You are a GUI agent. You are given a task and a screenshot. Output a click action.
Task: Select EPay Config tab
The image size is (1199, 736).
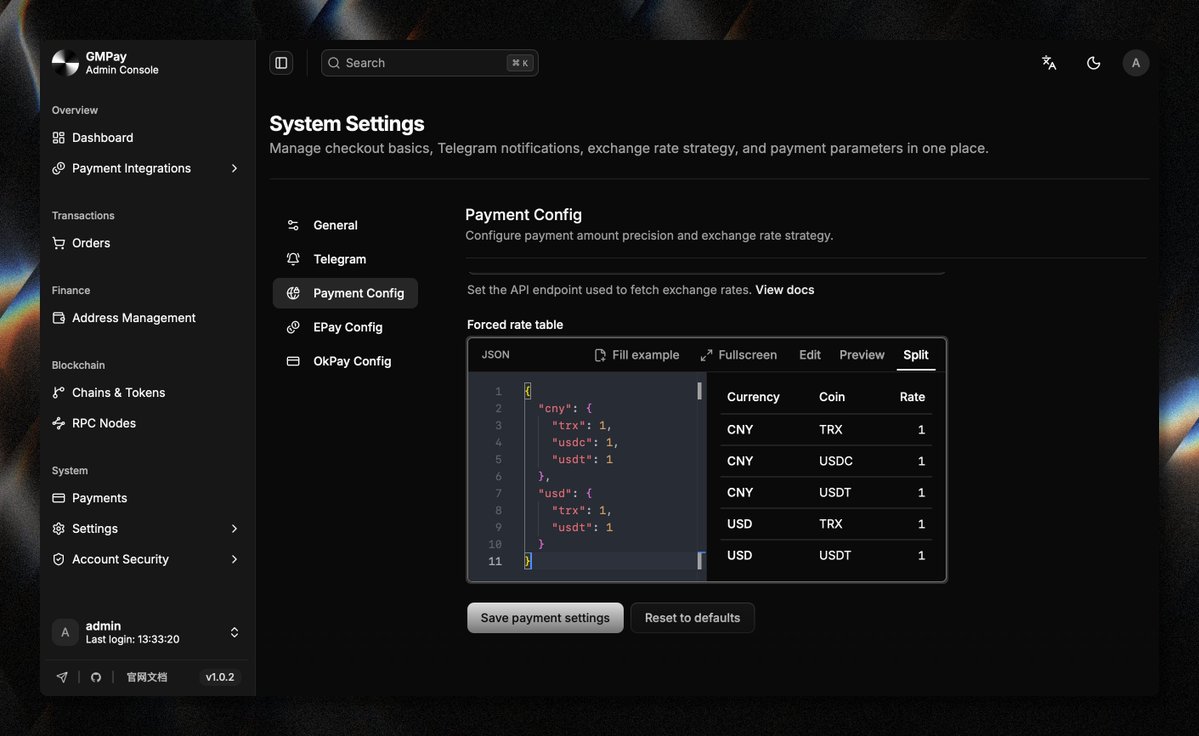tap(345, 327)
